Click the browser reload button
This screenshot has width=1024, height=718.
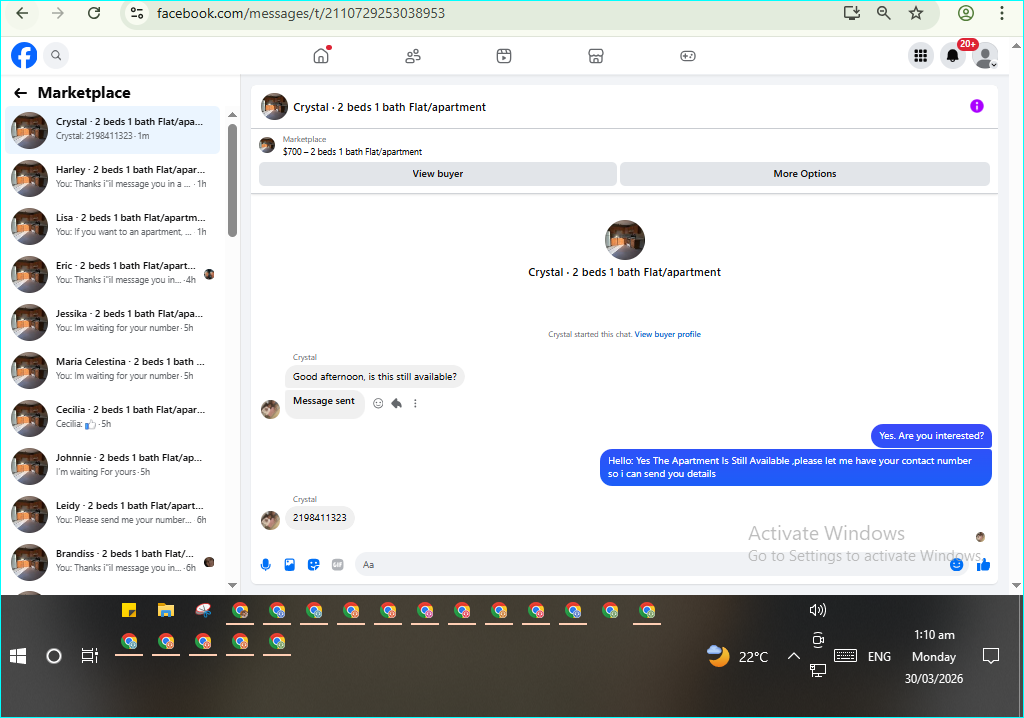pyautogui.click(x=94, y=13)
